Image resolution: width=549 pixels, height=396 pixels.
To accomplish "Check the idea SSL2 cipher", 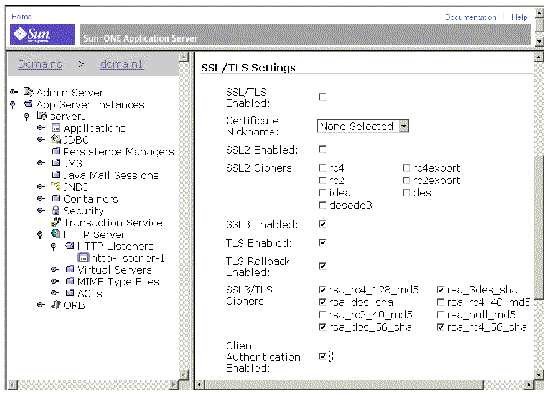I will 322,193.
